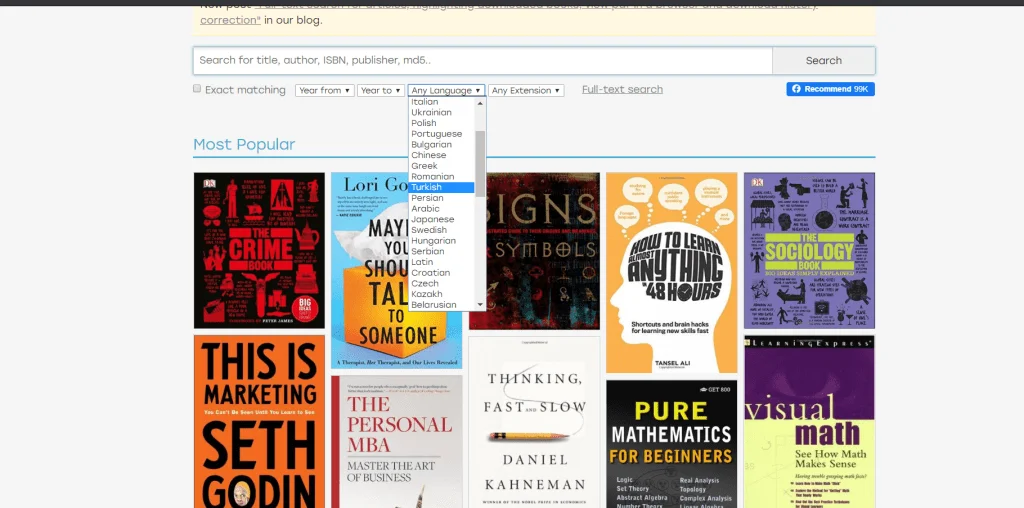Image resolution: width=1024 pixels, height=508 pixels.
Task: Open the Any Extension dropdown
Action: click(526, 90)
